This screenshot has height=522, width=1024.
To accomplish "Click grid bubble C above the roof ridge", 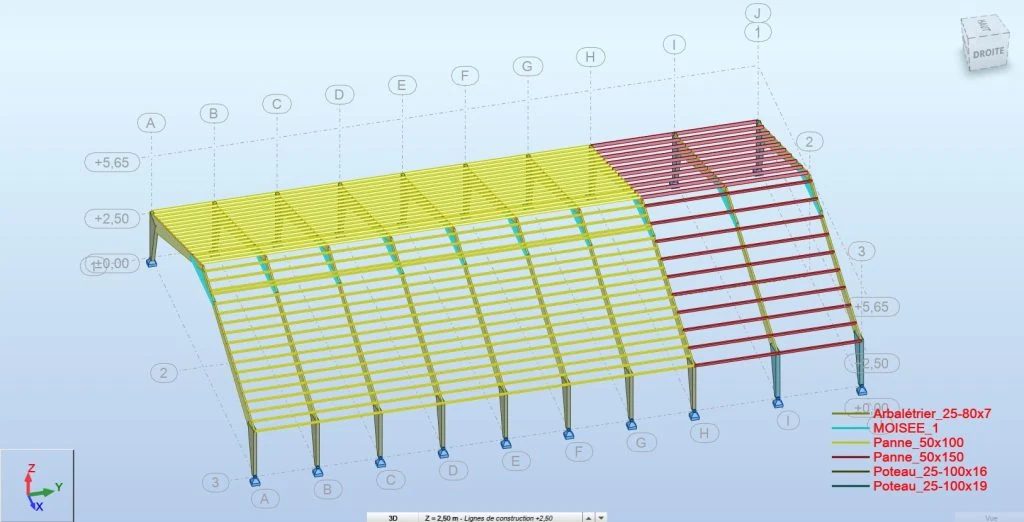I will click(x=276, y=104).
